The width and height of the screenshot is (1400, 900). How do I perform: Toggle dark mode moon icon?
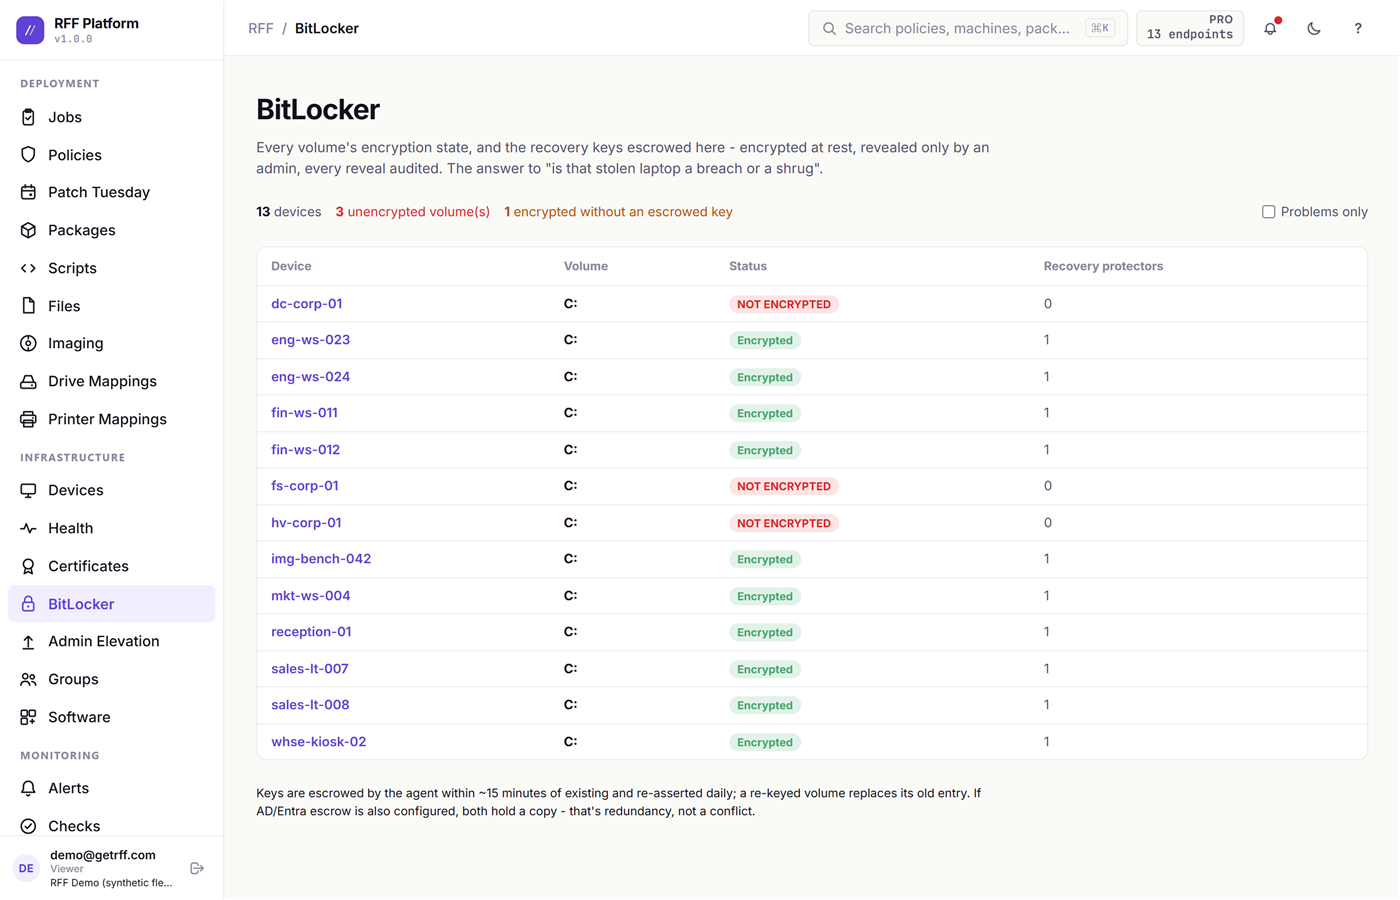[x=1314, y=29]
